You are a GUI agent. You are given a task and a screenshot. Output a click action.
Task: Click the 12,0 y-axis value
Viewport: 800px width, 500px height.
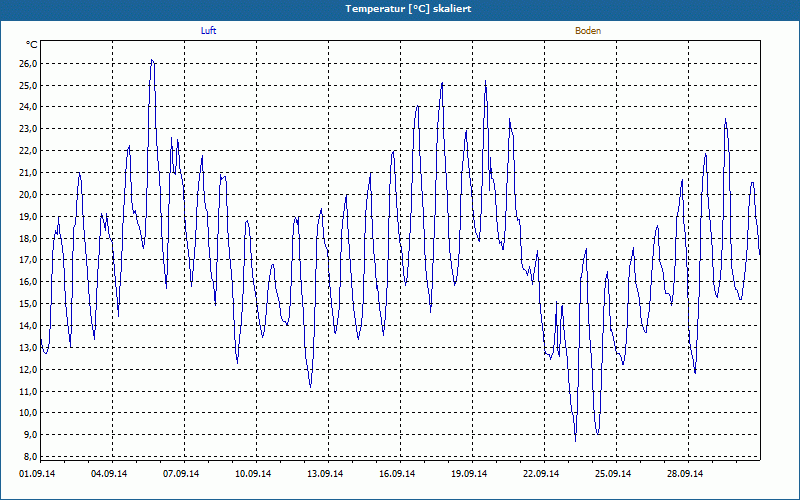29,370
